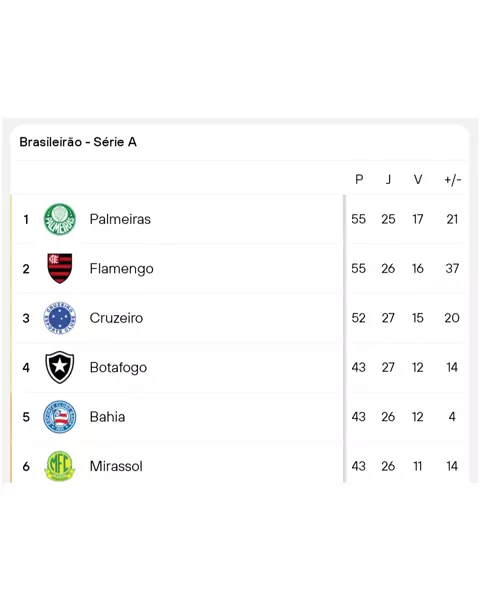
Task: Select the Palmeiras team name
Action: coord(120,219)
